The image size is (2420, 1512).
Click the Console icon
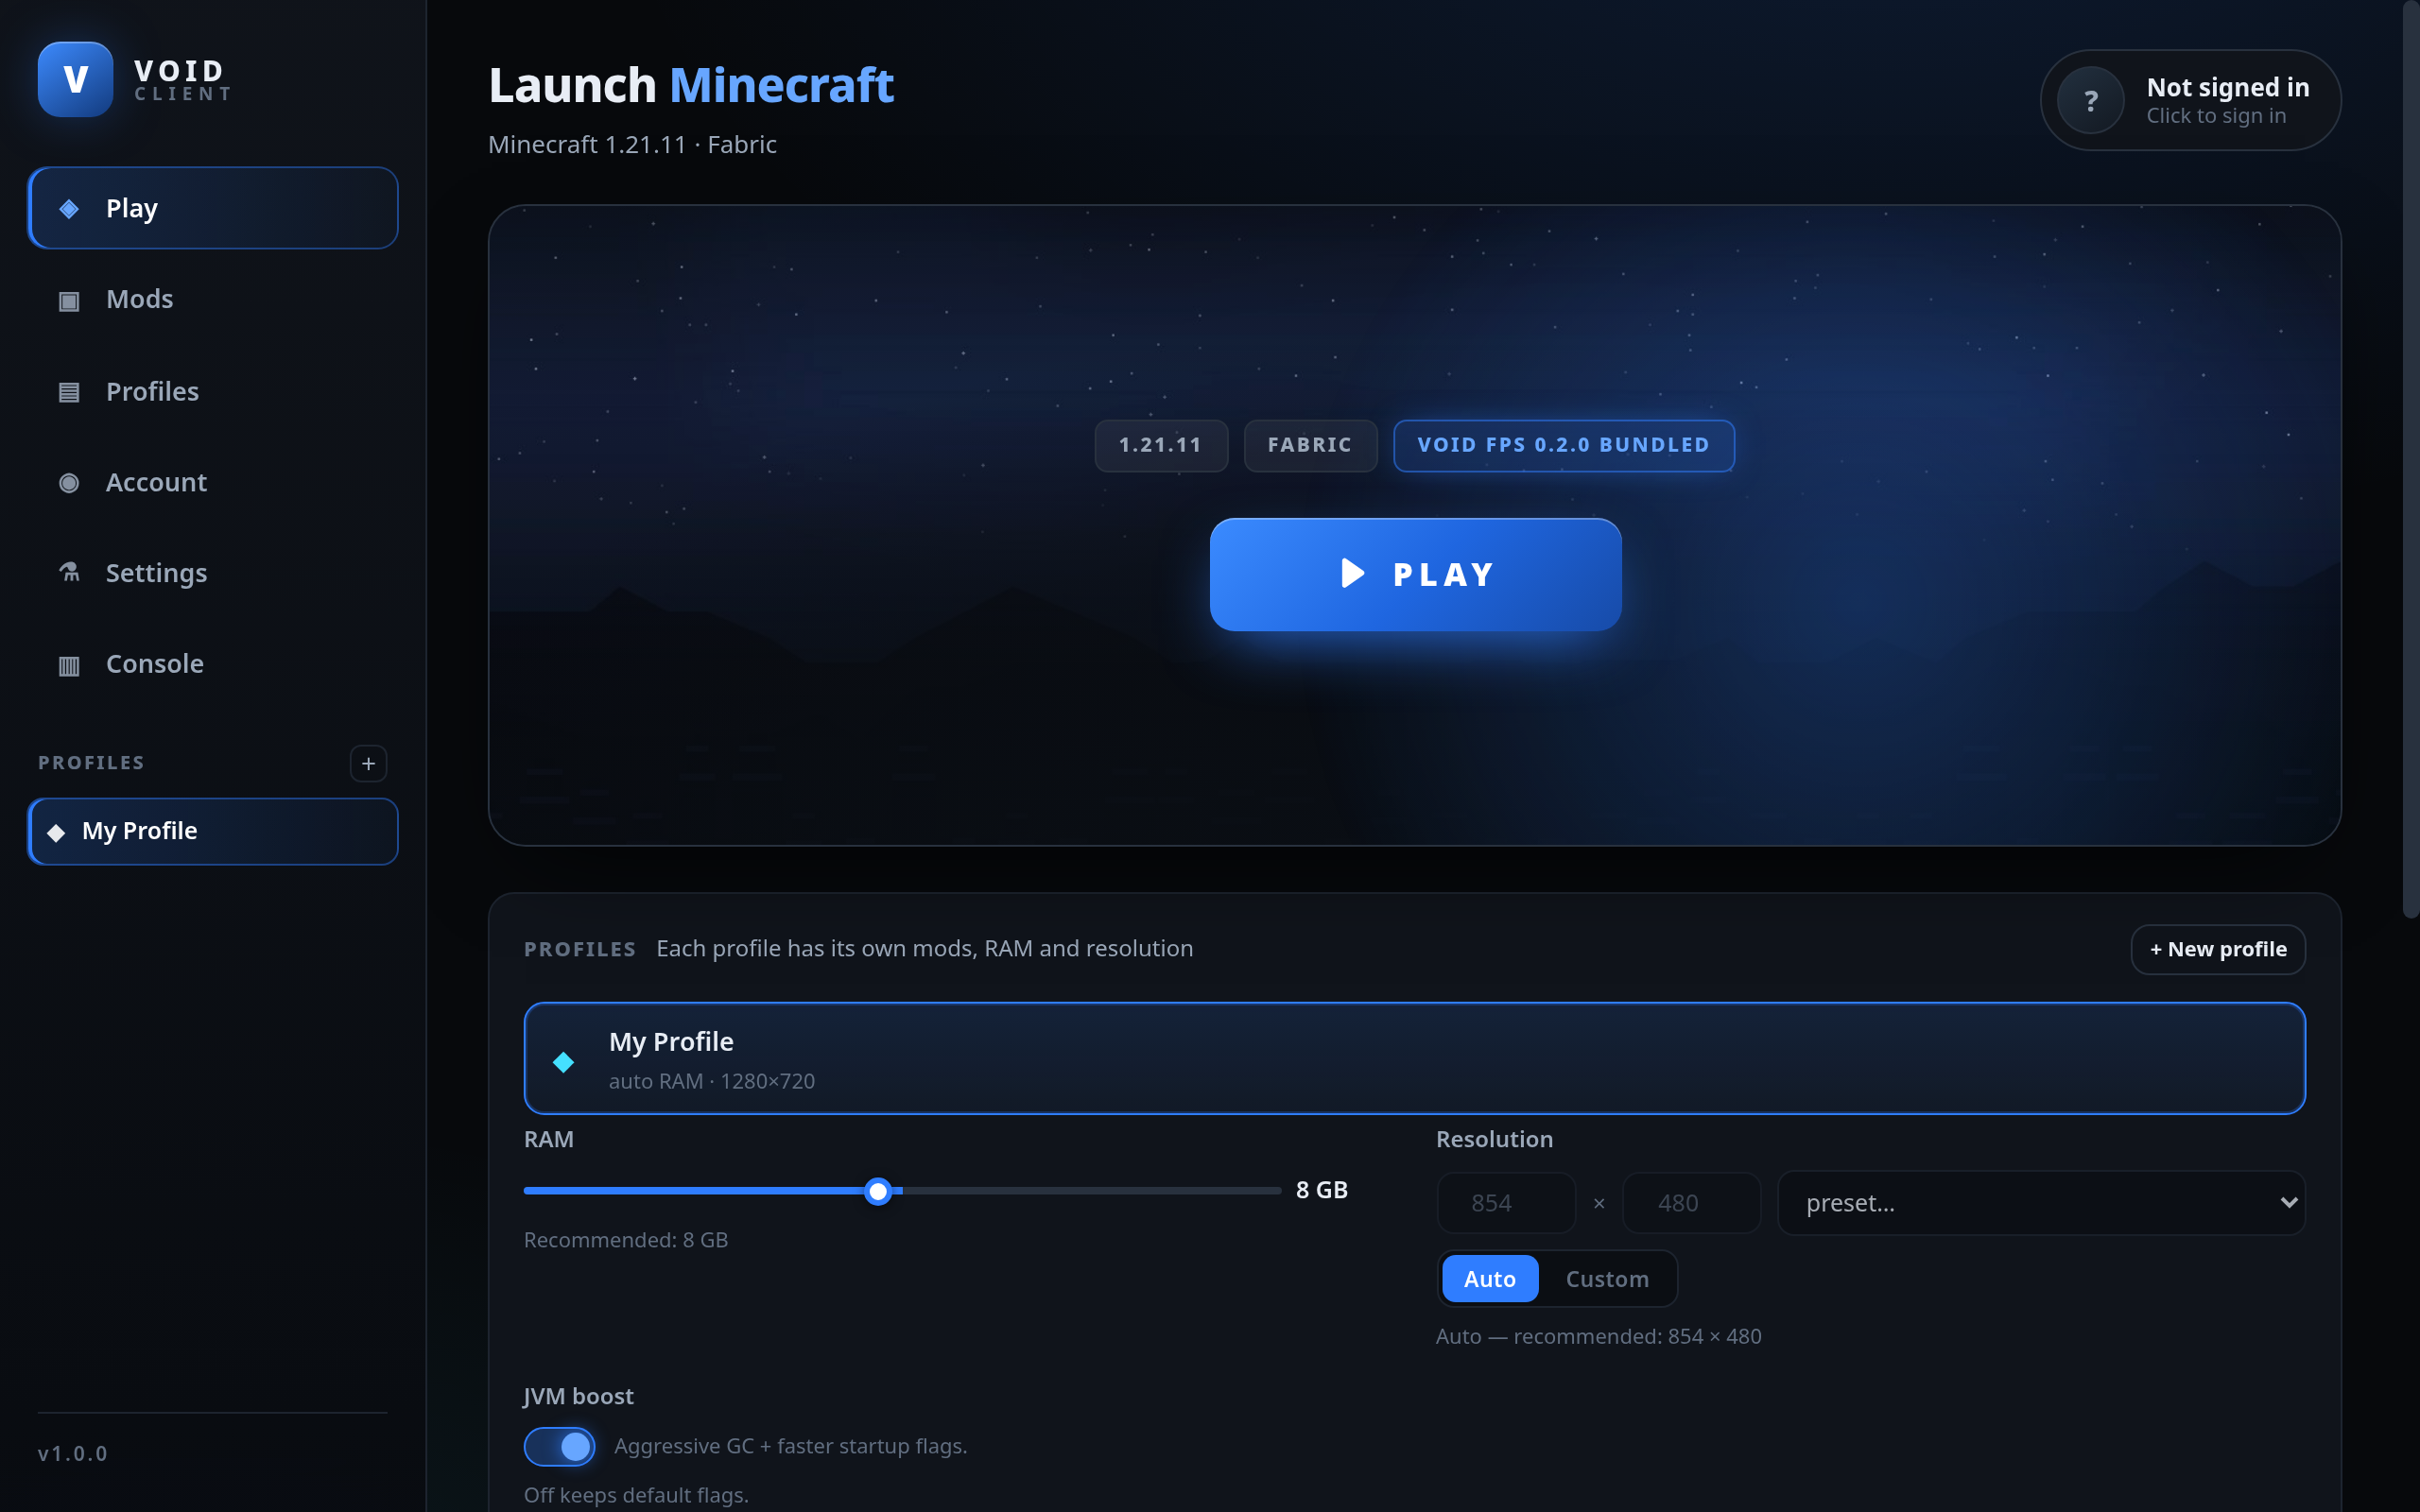(69, 665)
